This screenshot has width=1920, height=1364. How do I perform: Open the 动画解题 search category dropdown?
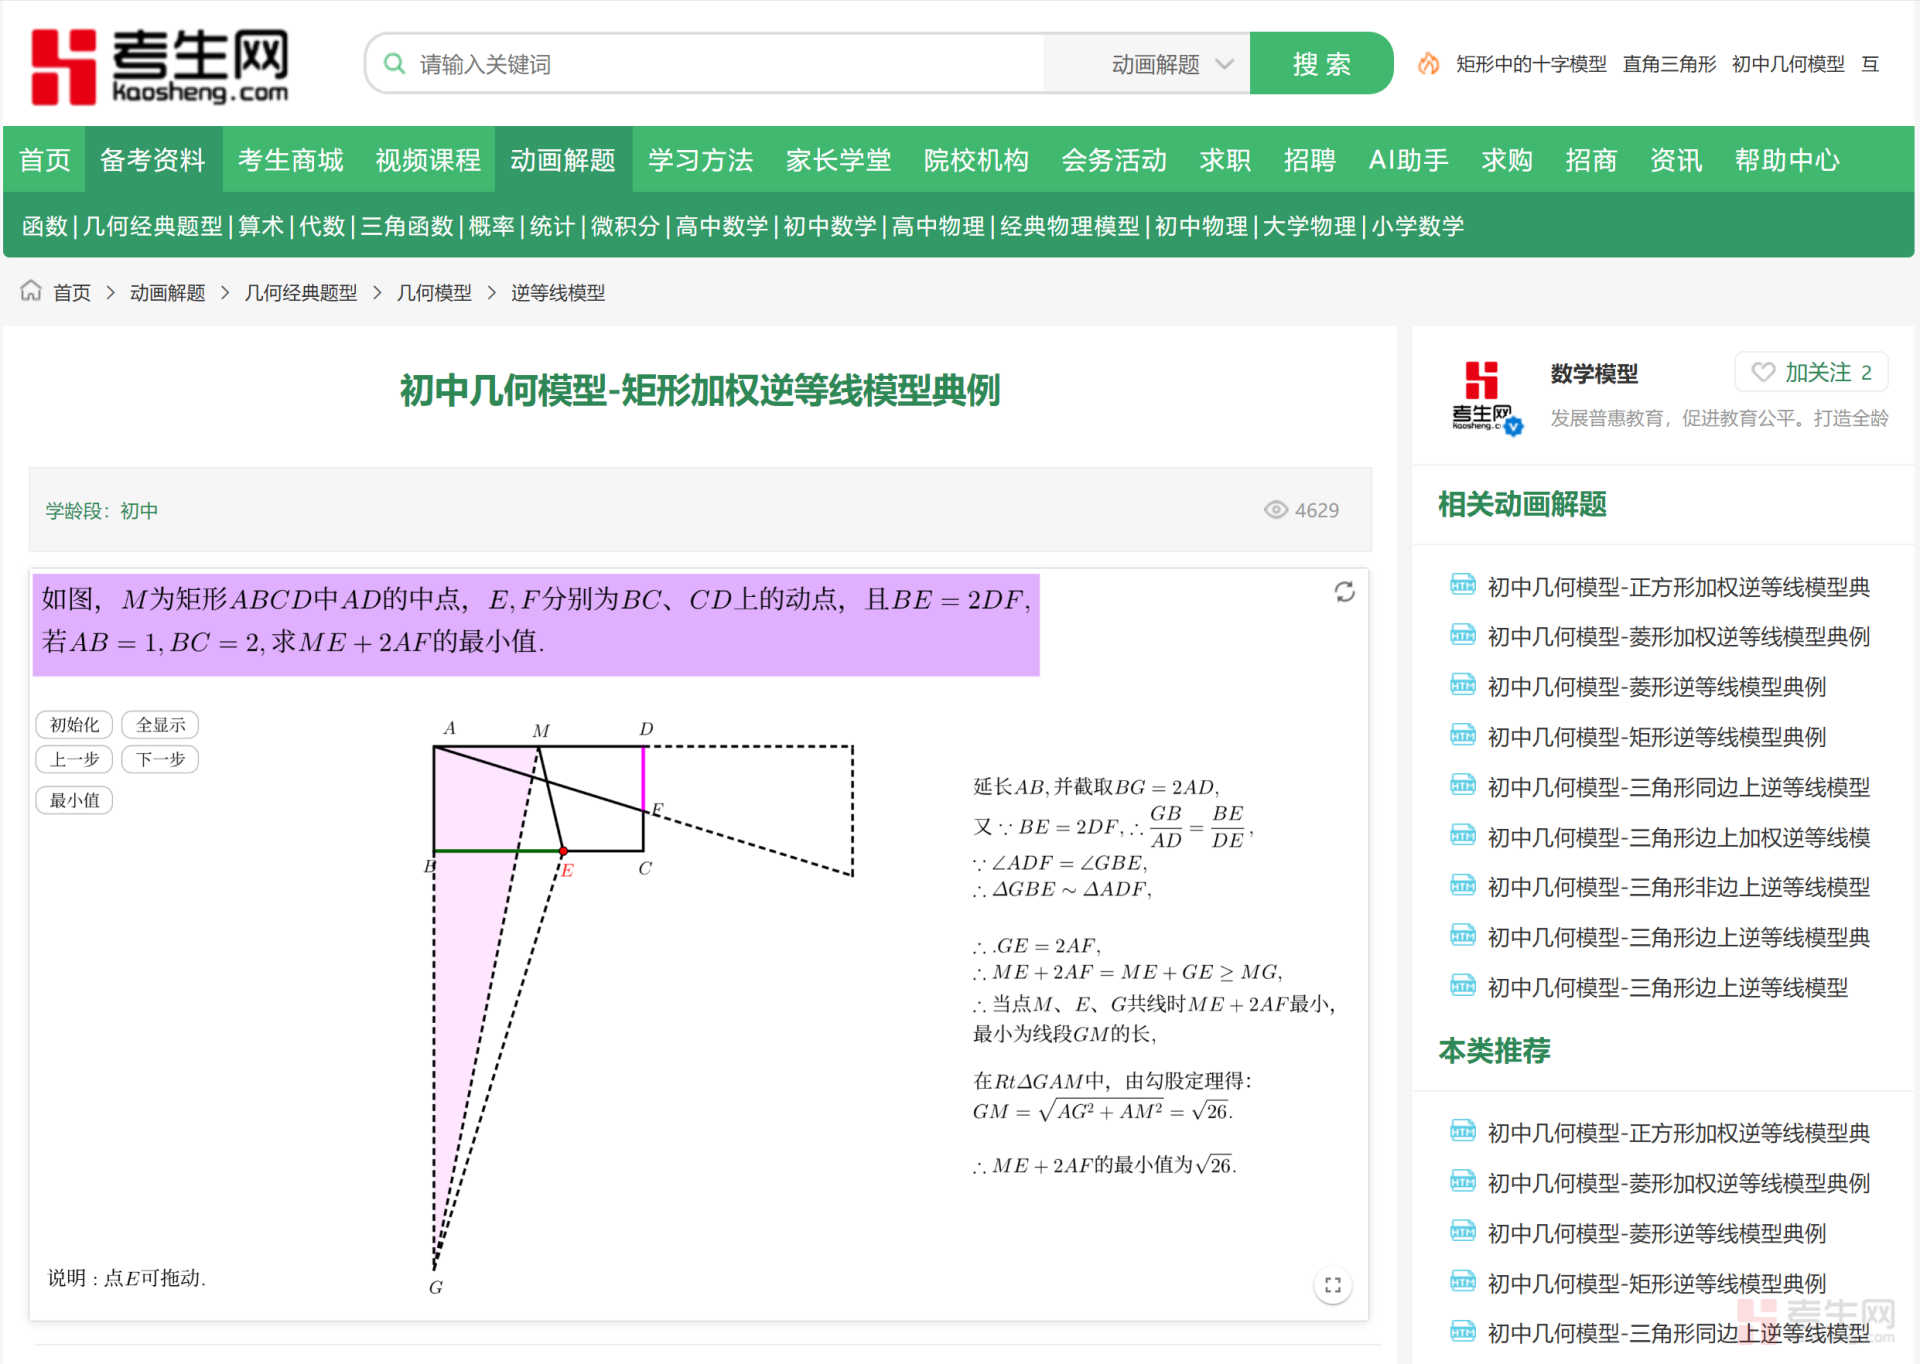[x=1170, y=64]
